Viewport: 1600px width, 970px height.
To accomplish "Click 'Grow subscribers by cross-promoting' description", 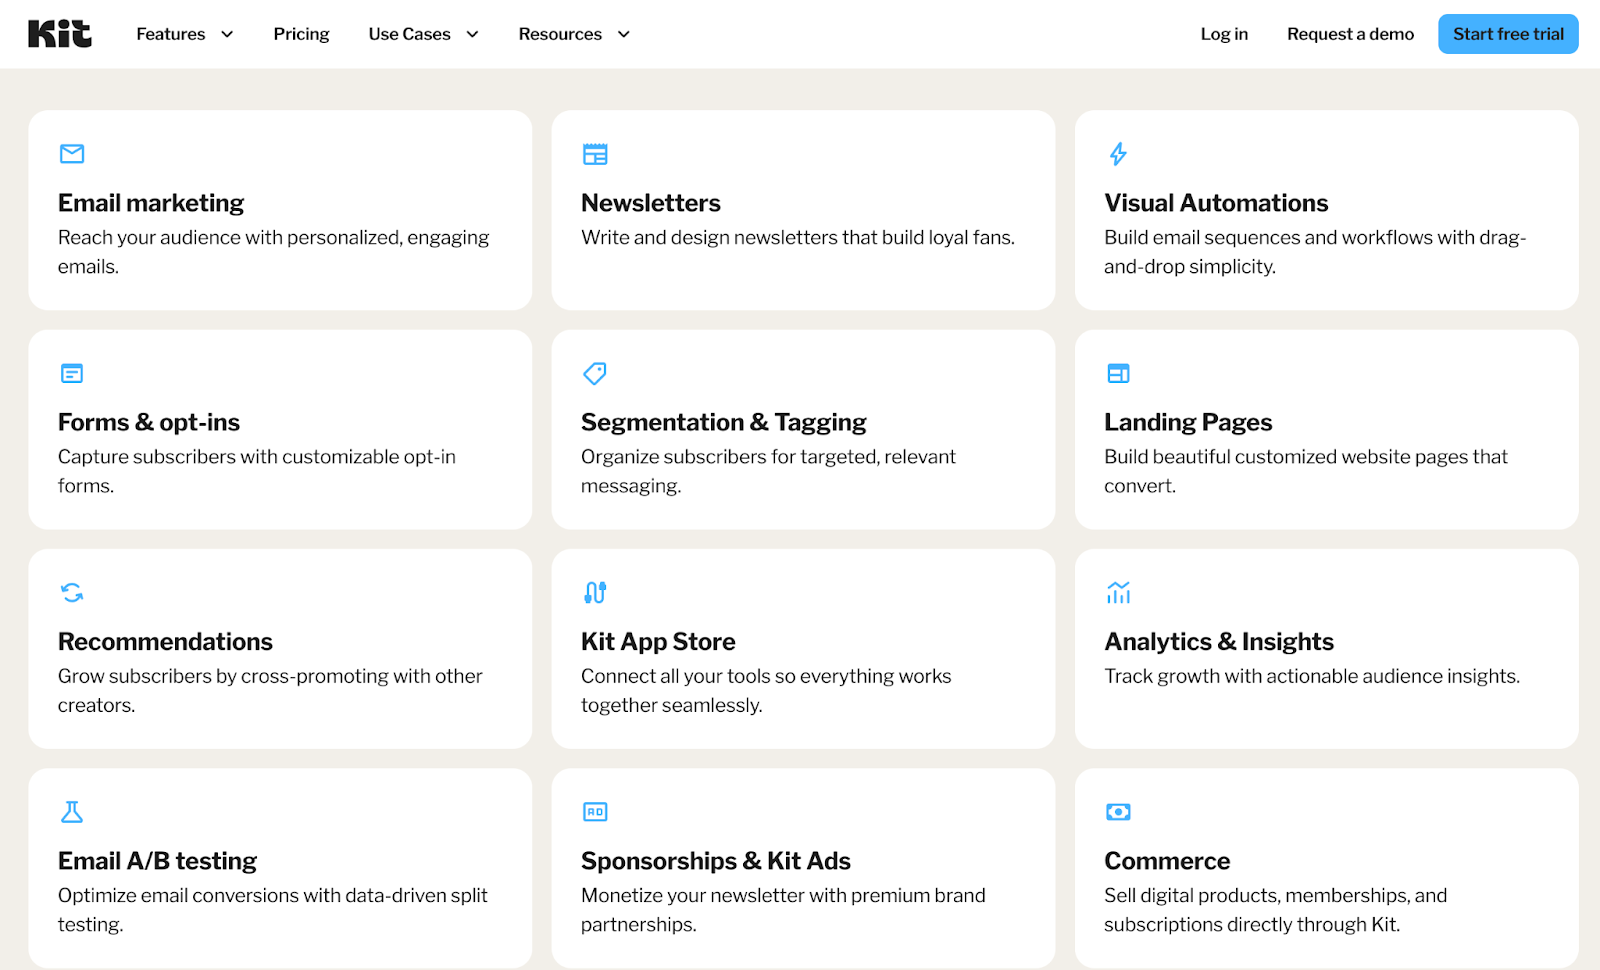I will 270,690.
